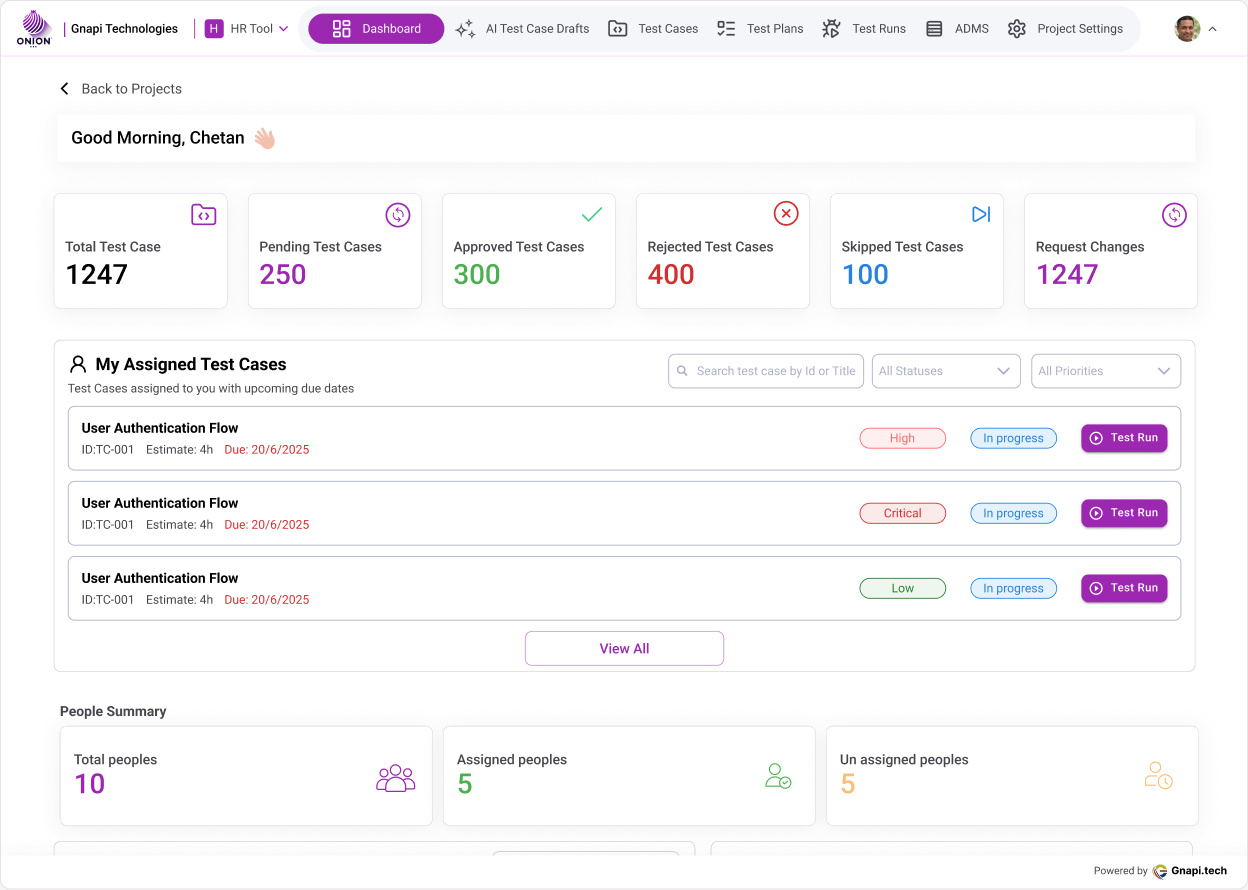Click the Test Cases folder icon

coord(618,29)
